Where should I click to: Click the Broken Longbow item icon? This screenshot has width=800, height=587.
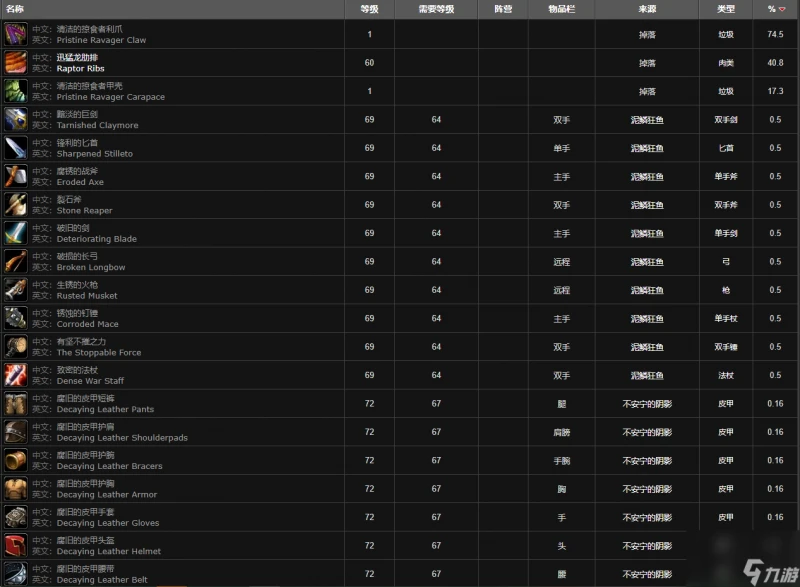tap(15, 262)
